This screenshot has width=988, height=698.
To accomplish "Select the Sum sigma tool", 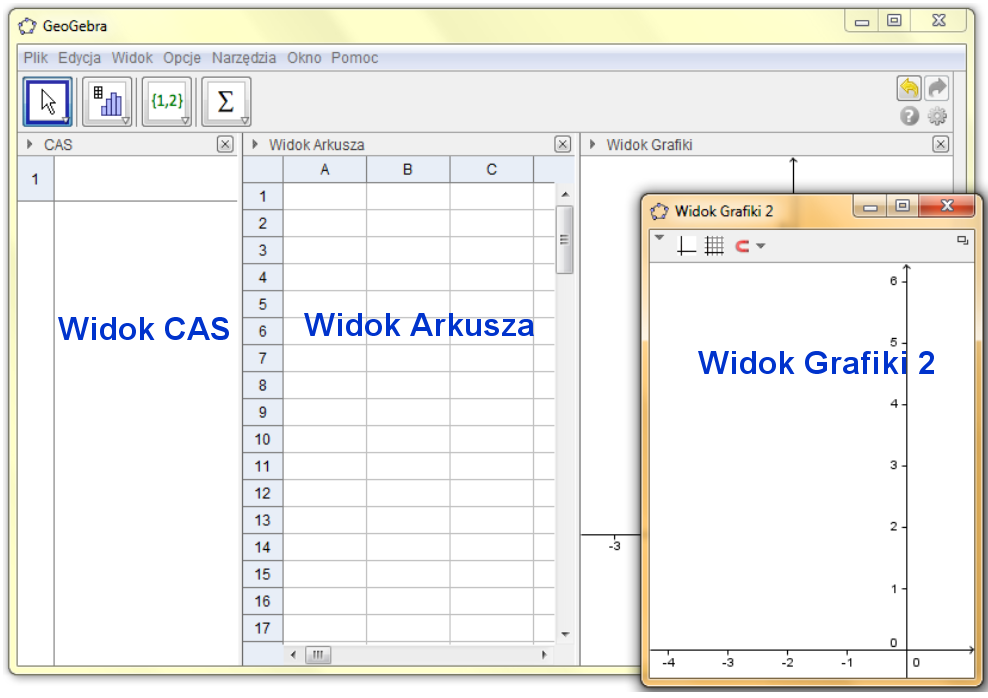I will pyautogui.click(x=226, y=101).
